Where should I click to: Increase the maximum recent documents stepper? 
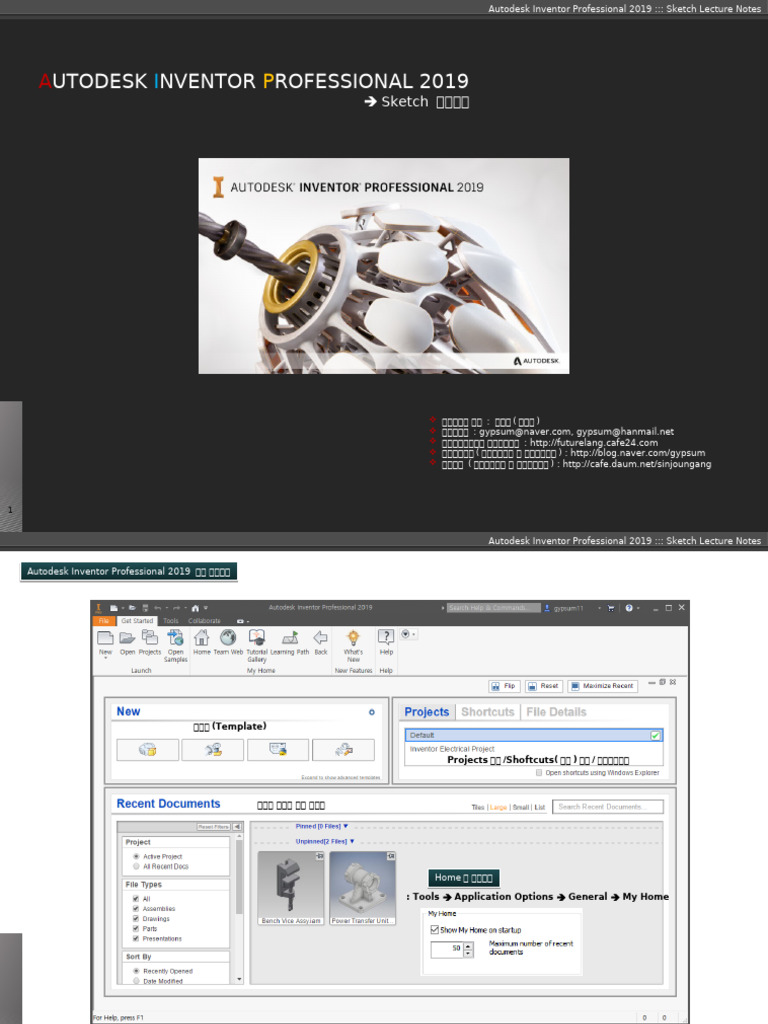[x=468, y=945]
